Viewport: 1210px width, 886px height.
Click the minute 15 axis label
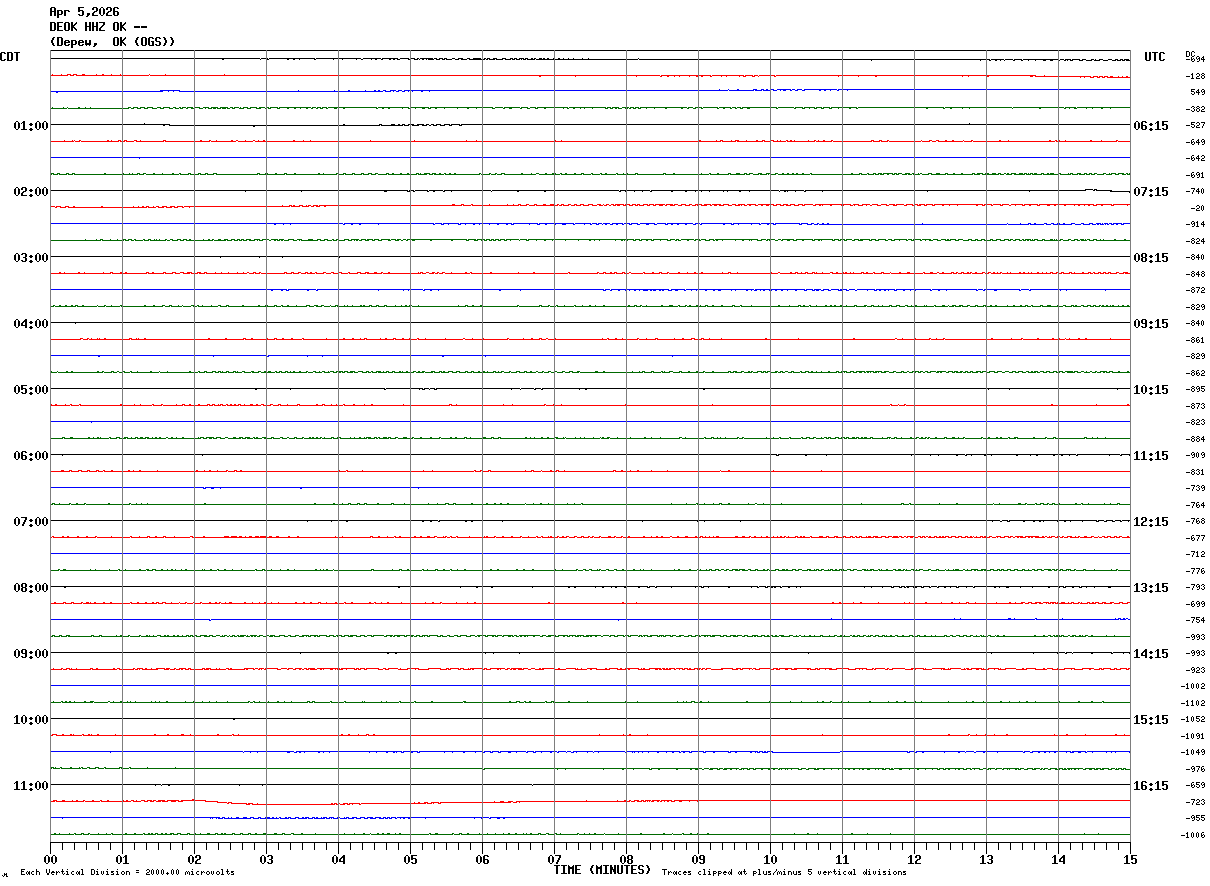(1130, 859)
